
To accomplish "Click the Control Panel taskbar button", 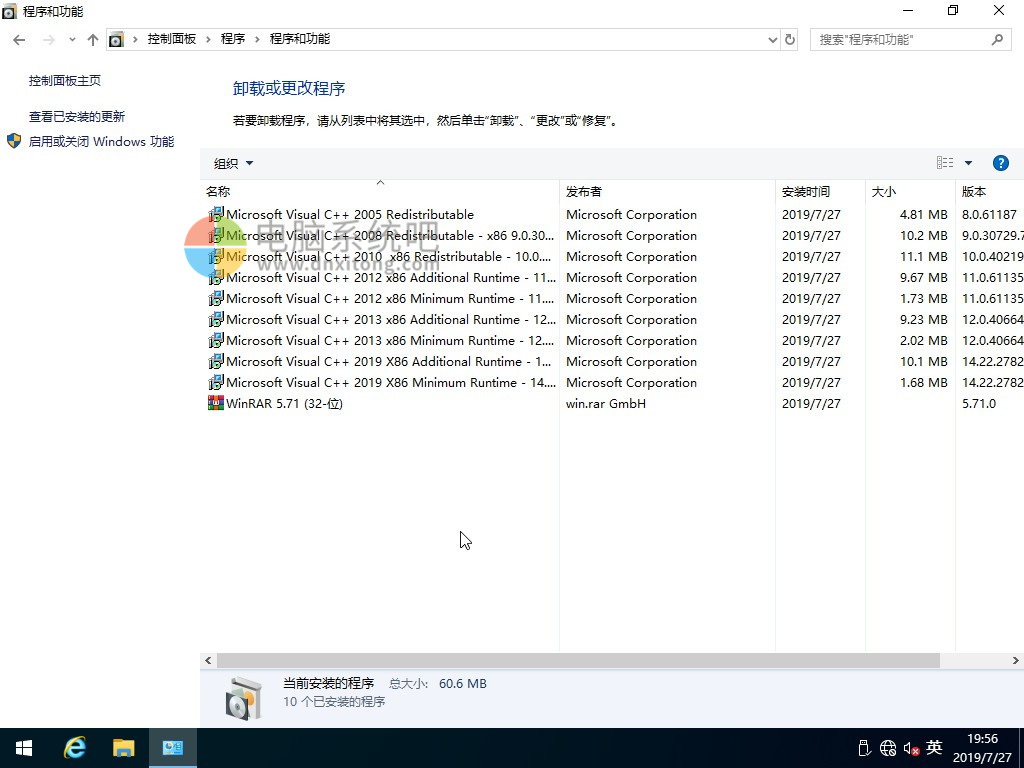I will pos(173,748).
